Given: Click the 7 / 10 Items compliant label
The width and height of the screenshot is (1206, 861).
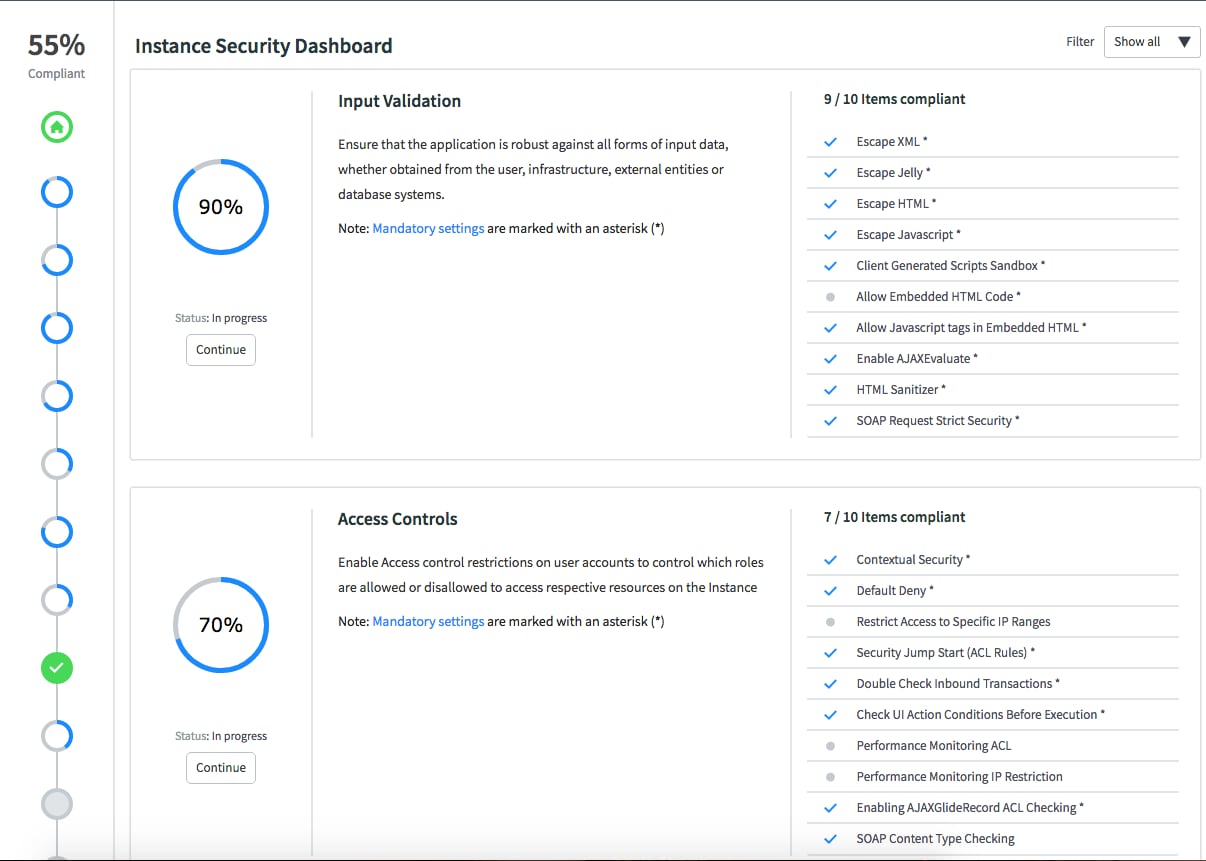Looking at the screenshot, I should (x=894, y=517).
